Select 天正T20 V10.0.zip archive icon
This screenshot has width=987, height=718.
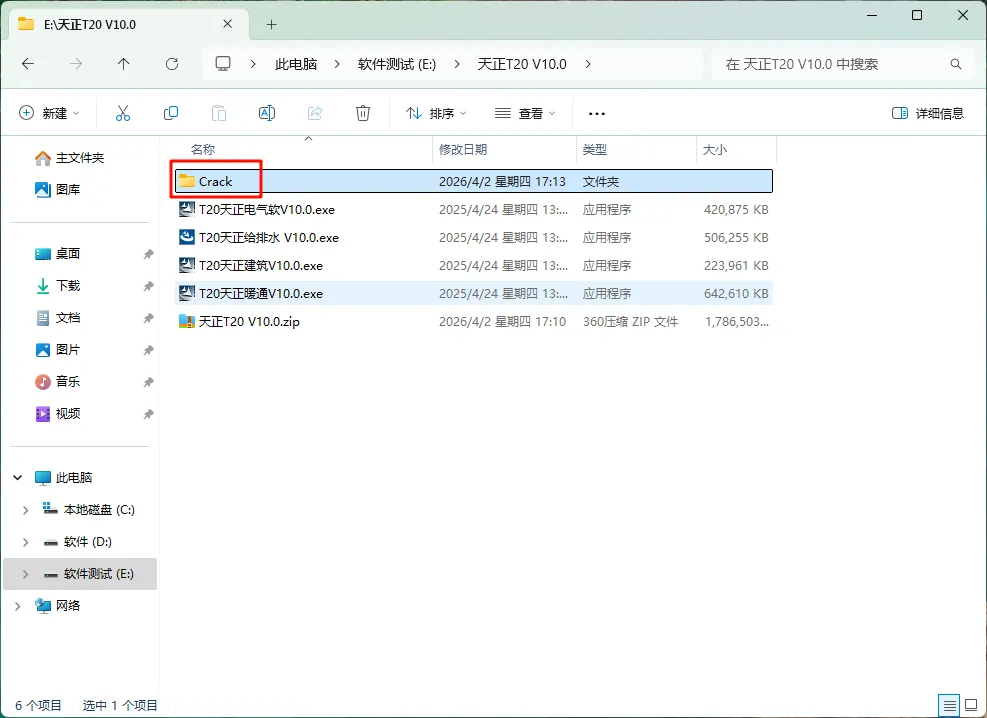pos(186,322)
